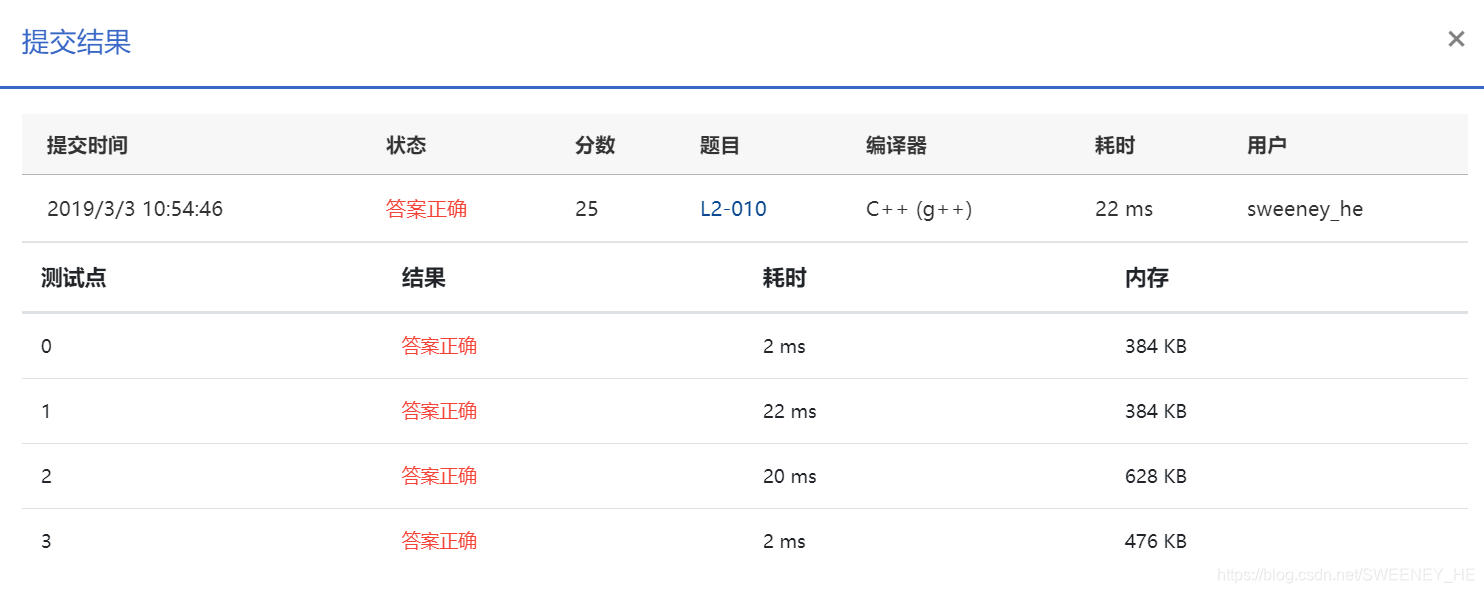Click the 384 KB memory for test point 0
Screen dimensions: 1484x593
pos(1155,346)
